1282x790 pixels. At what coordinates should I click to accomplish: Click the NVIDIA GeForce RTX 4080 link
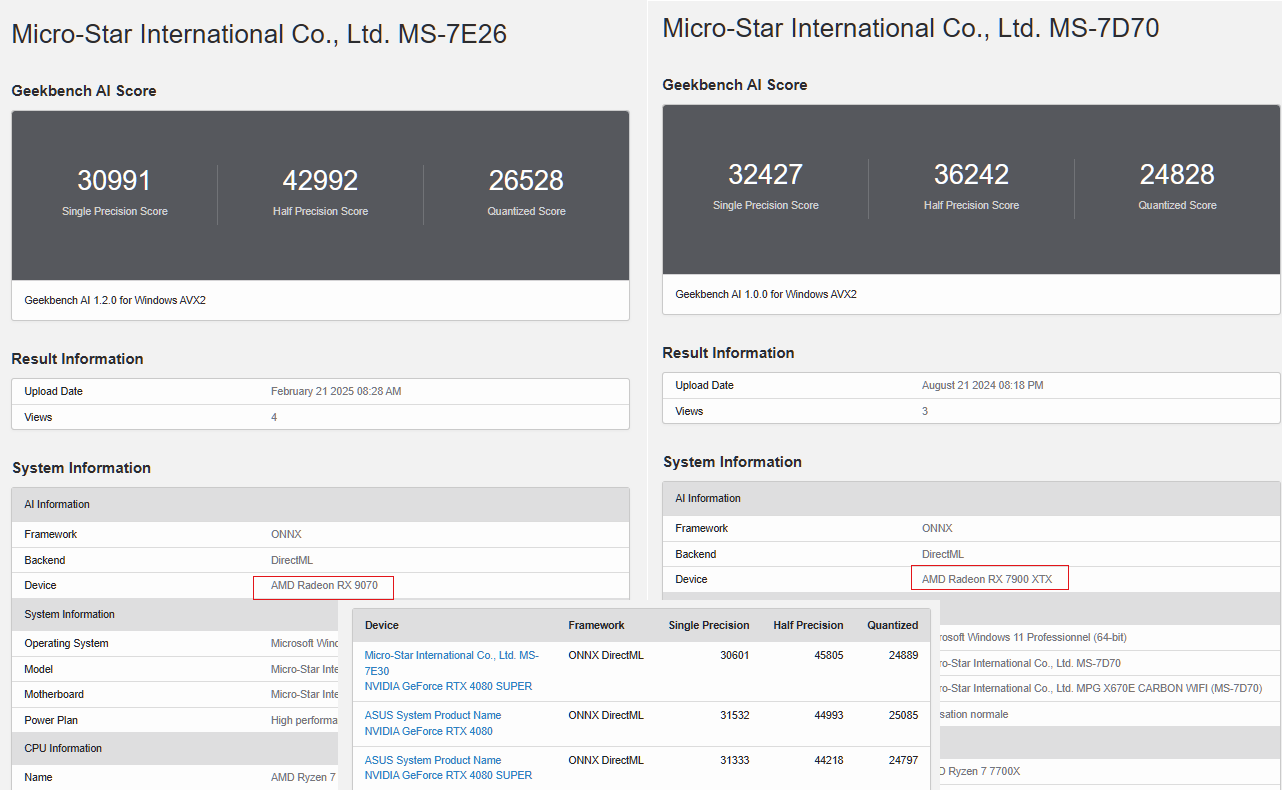[x=428, y=731]
